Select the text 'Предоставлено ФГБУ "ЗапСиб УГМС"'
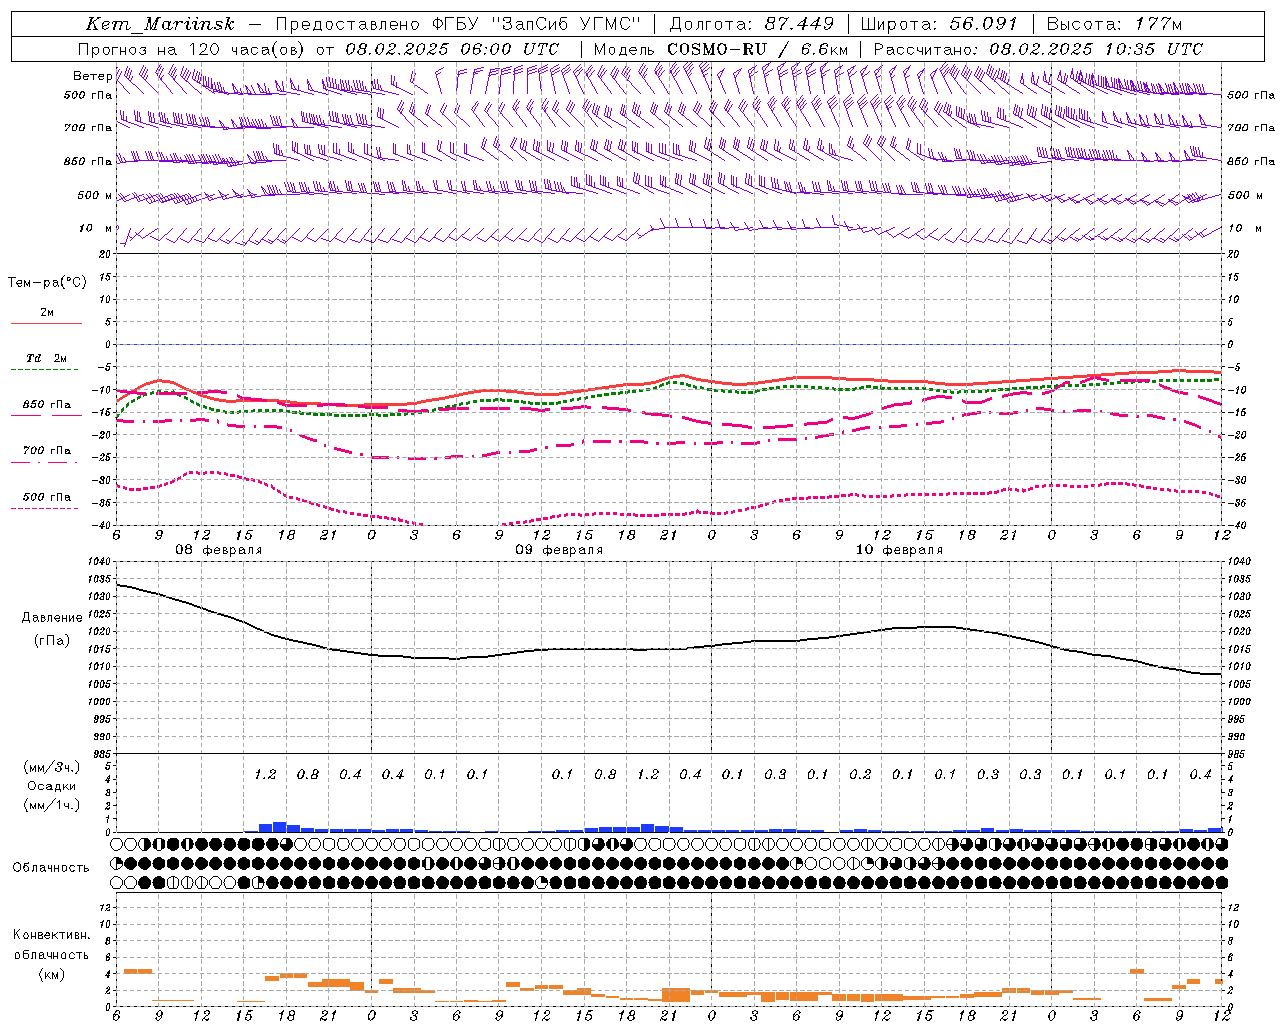The image size is (1280, 1024). (457, 24)
